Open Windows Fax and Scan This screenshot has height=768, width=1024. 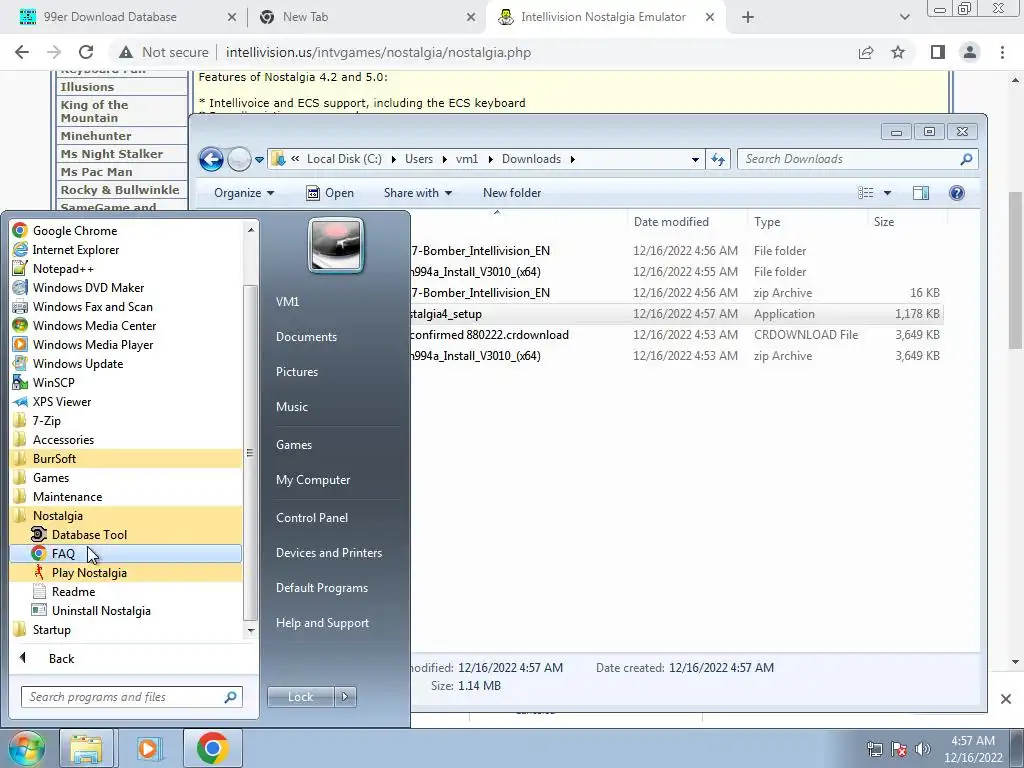[126, 306]
